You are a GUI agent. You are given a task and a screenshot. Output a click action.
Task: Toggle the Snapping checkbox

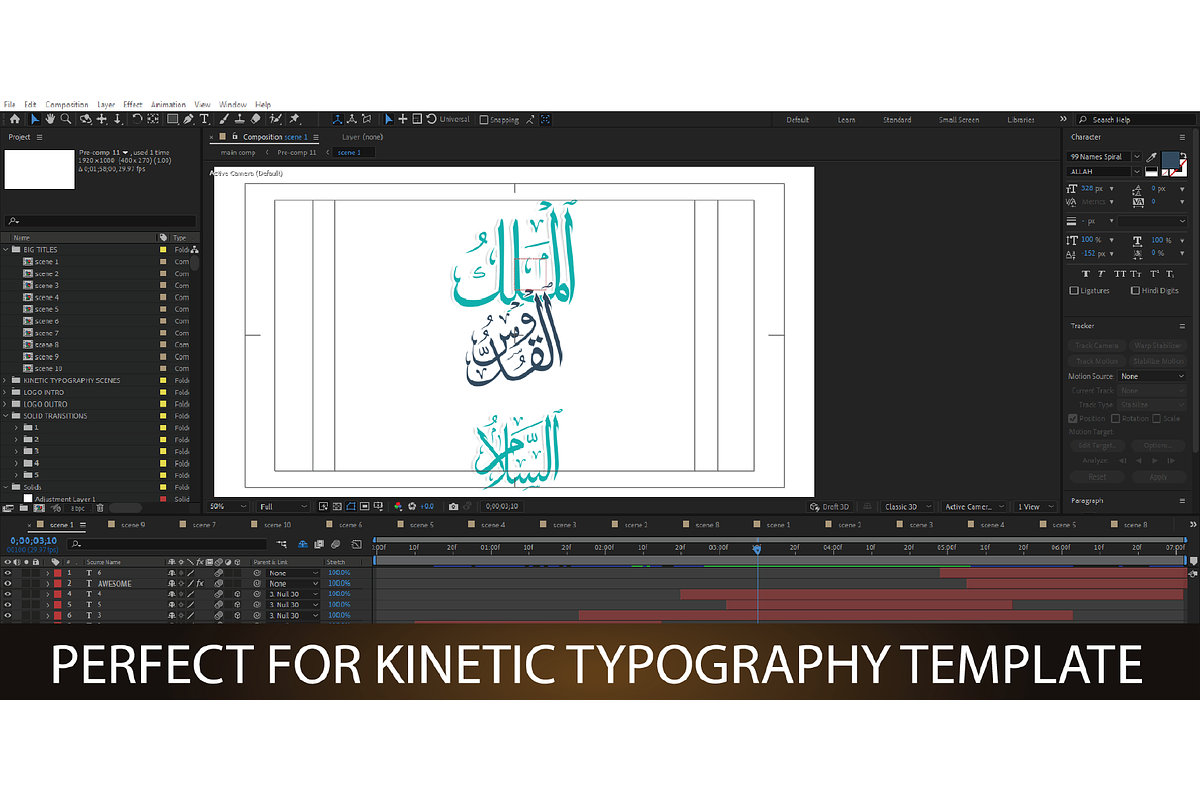point(484,120)
